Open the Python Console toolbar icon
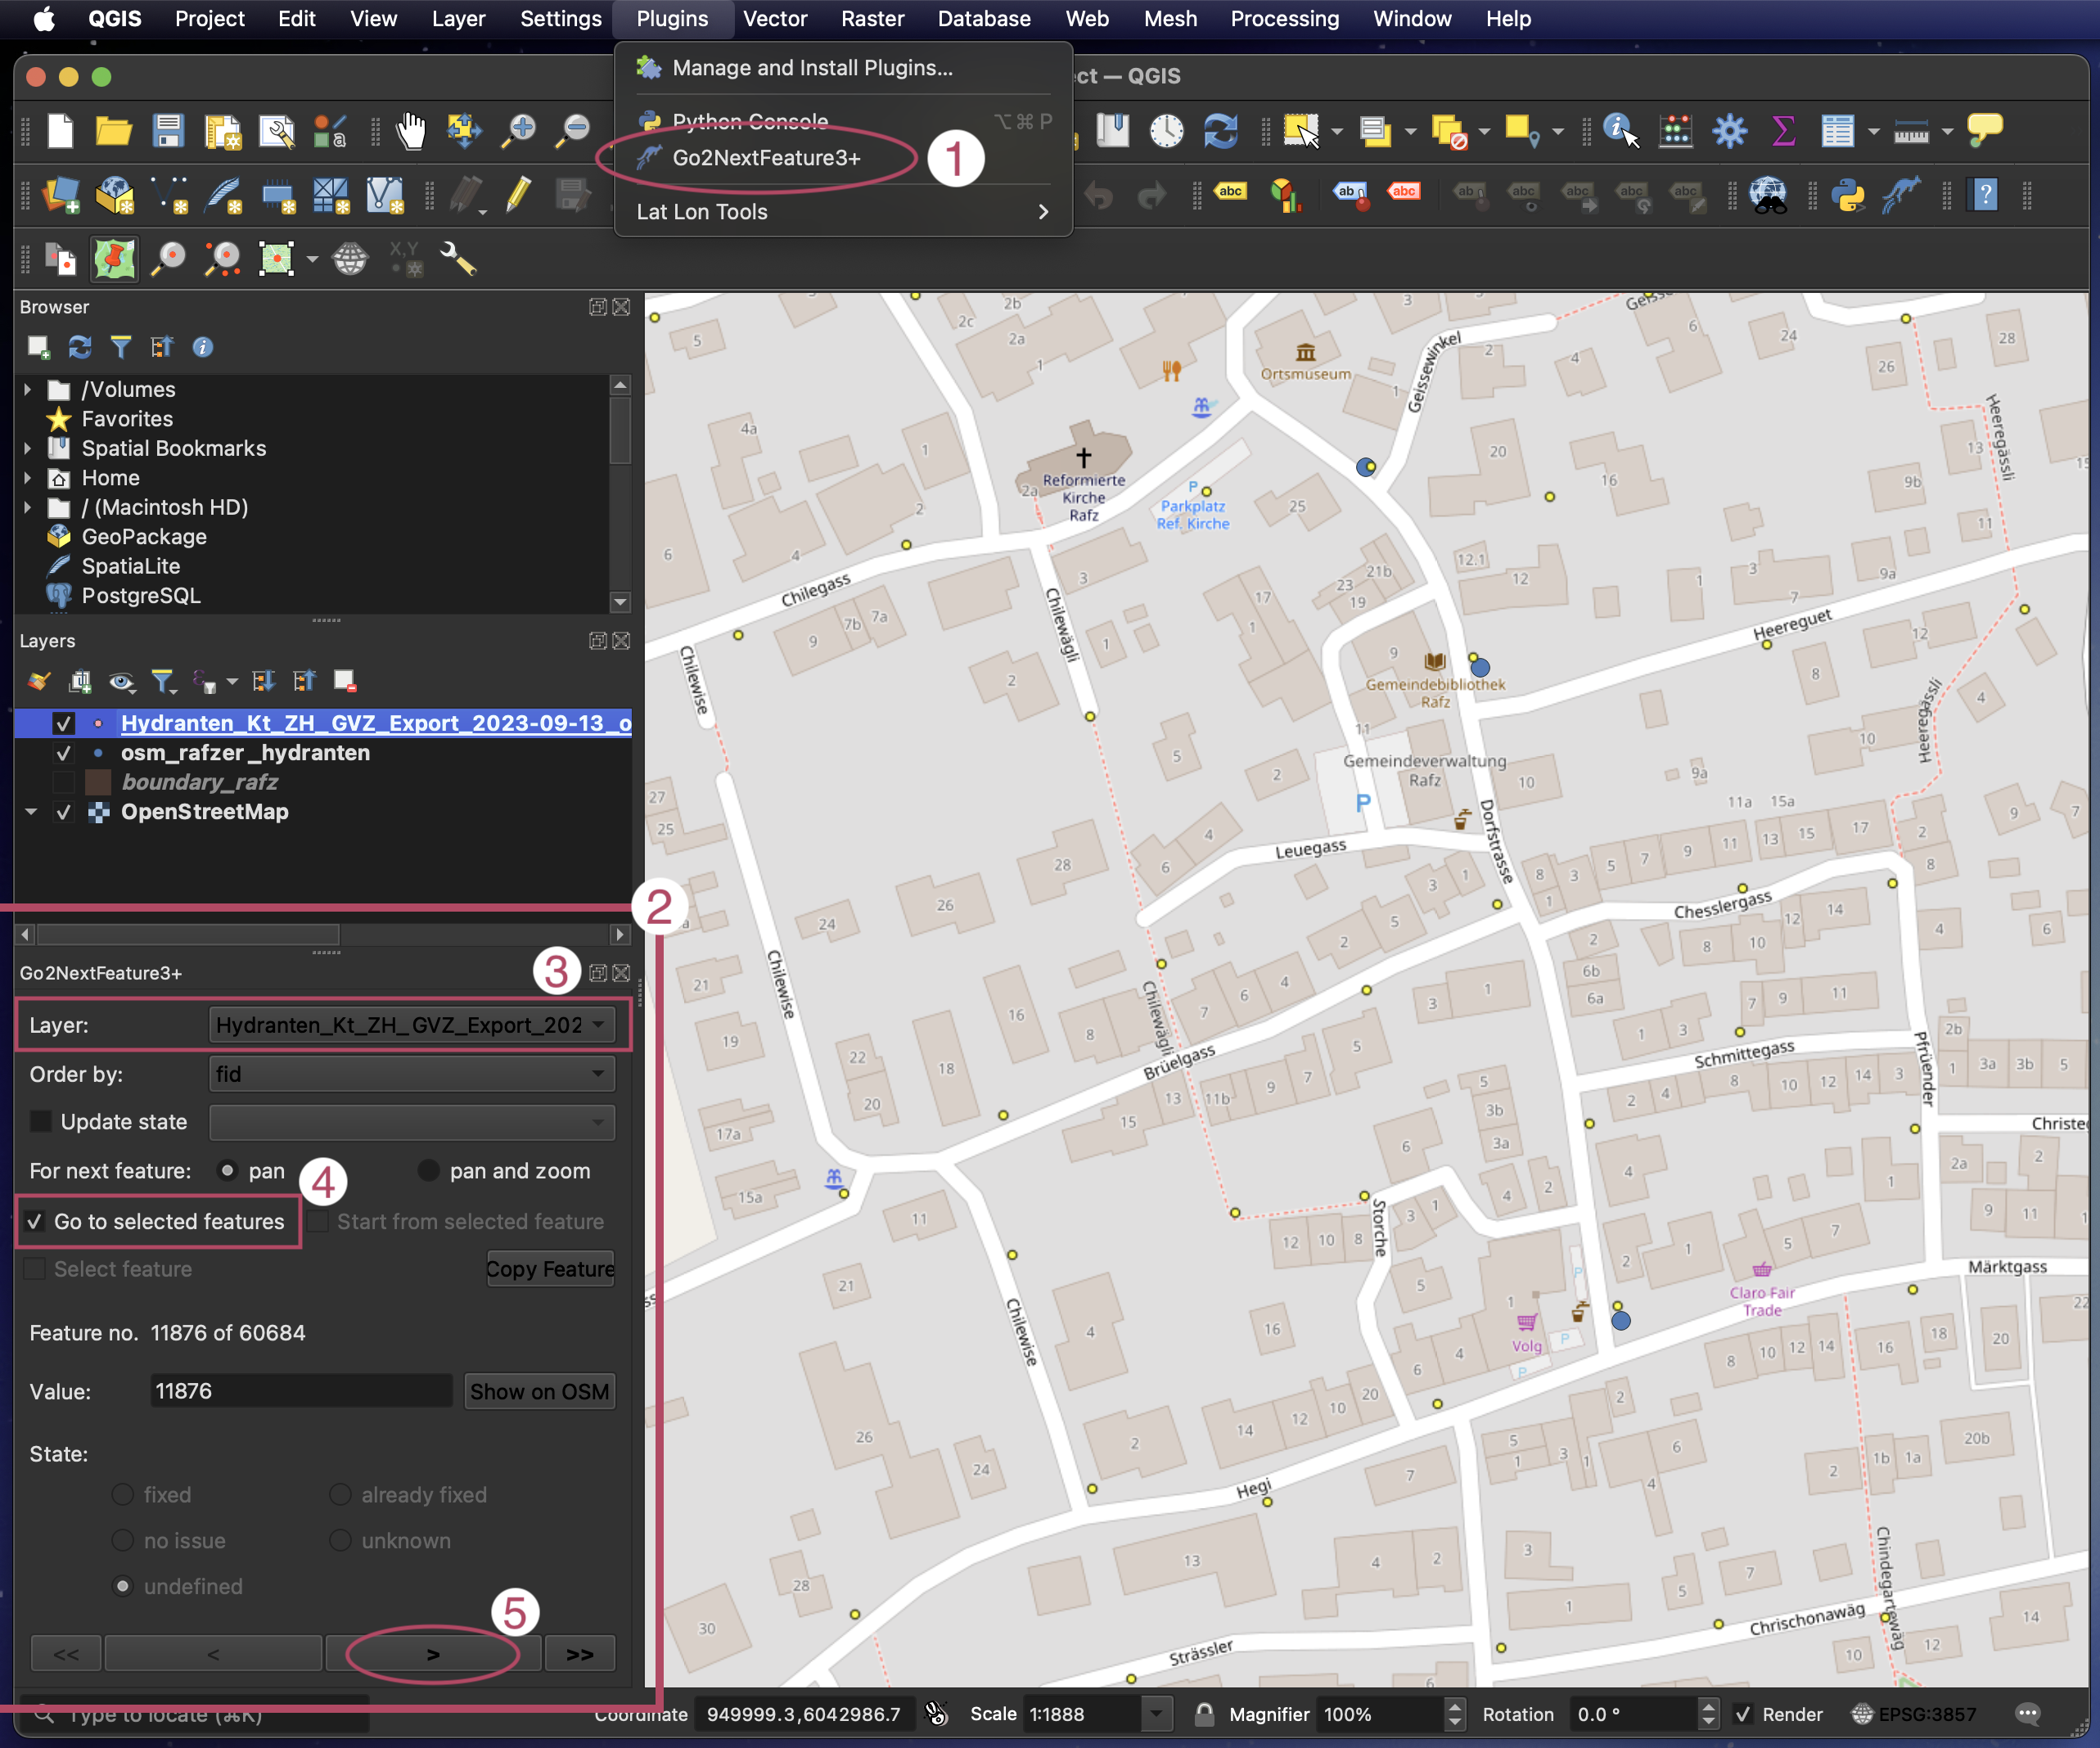The image size is (2100, 1748). coord(1847,194)
